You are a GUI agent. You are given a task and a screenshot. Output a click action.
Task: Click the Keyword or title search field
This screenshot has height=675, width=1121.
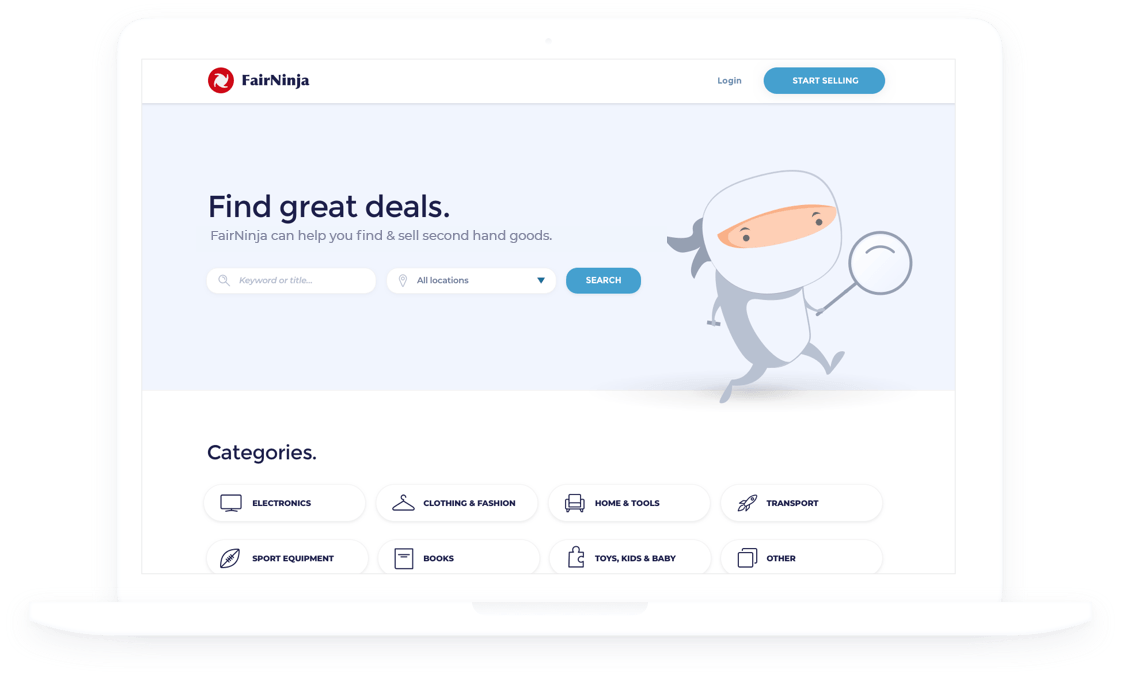tap(291, 280)
